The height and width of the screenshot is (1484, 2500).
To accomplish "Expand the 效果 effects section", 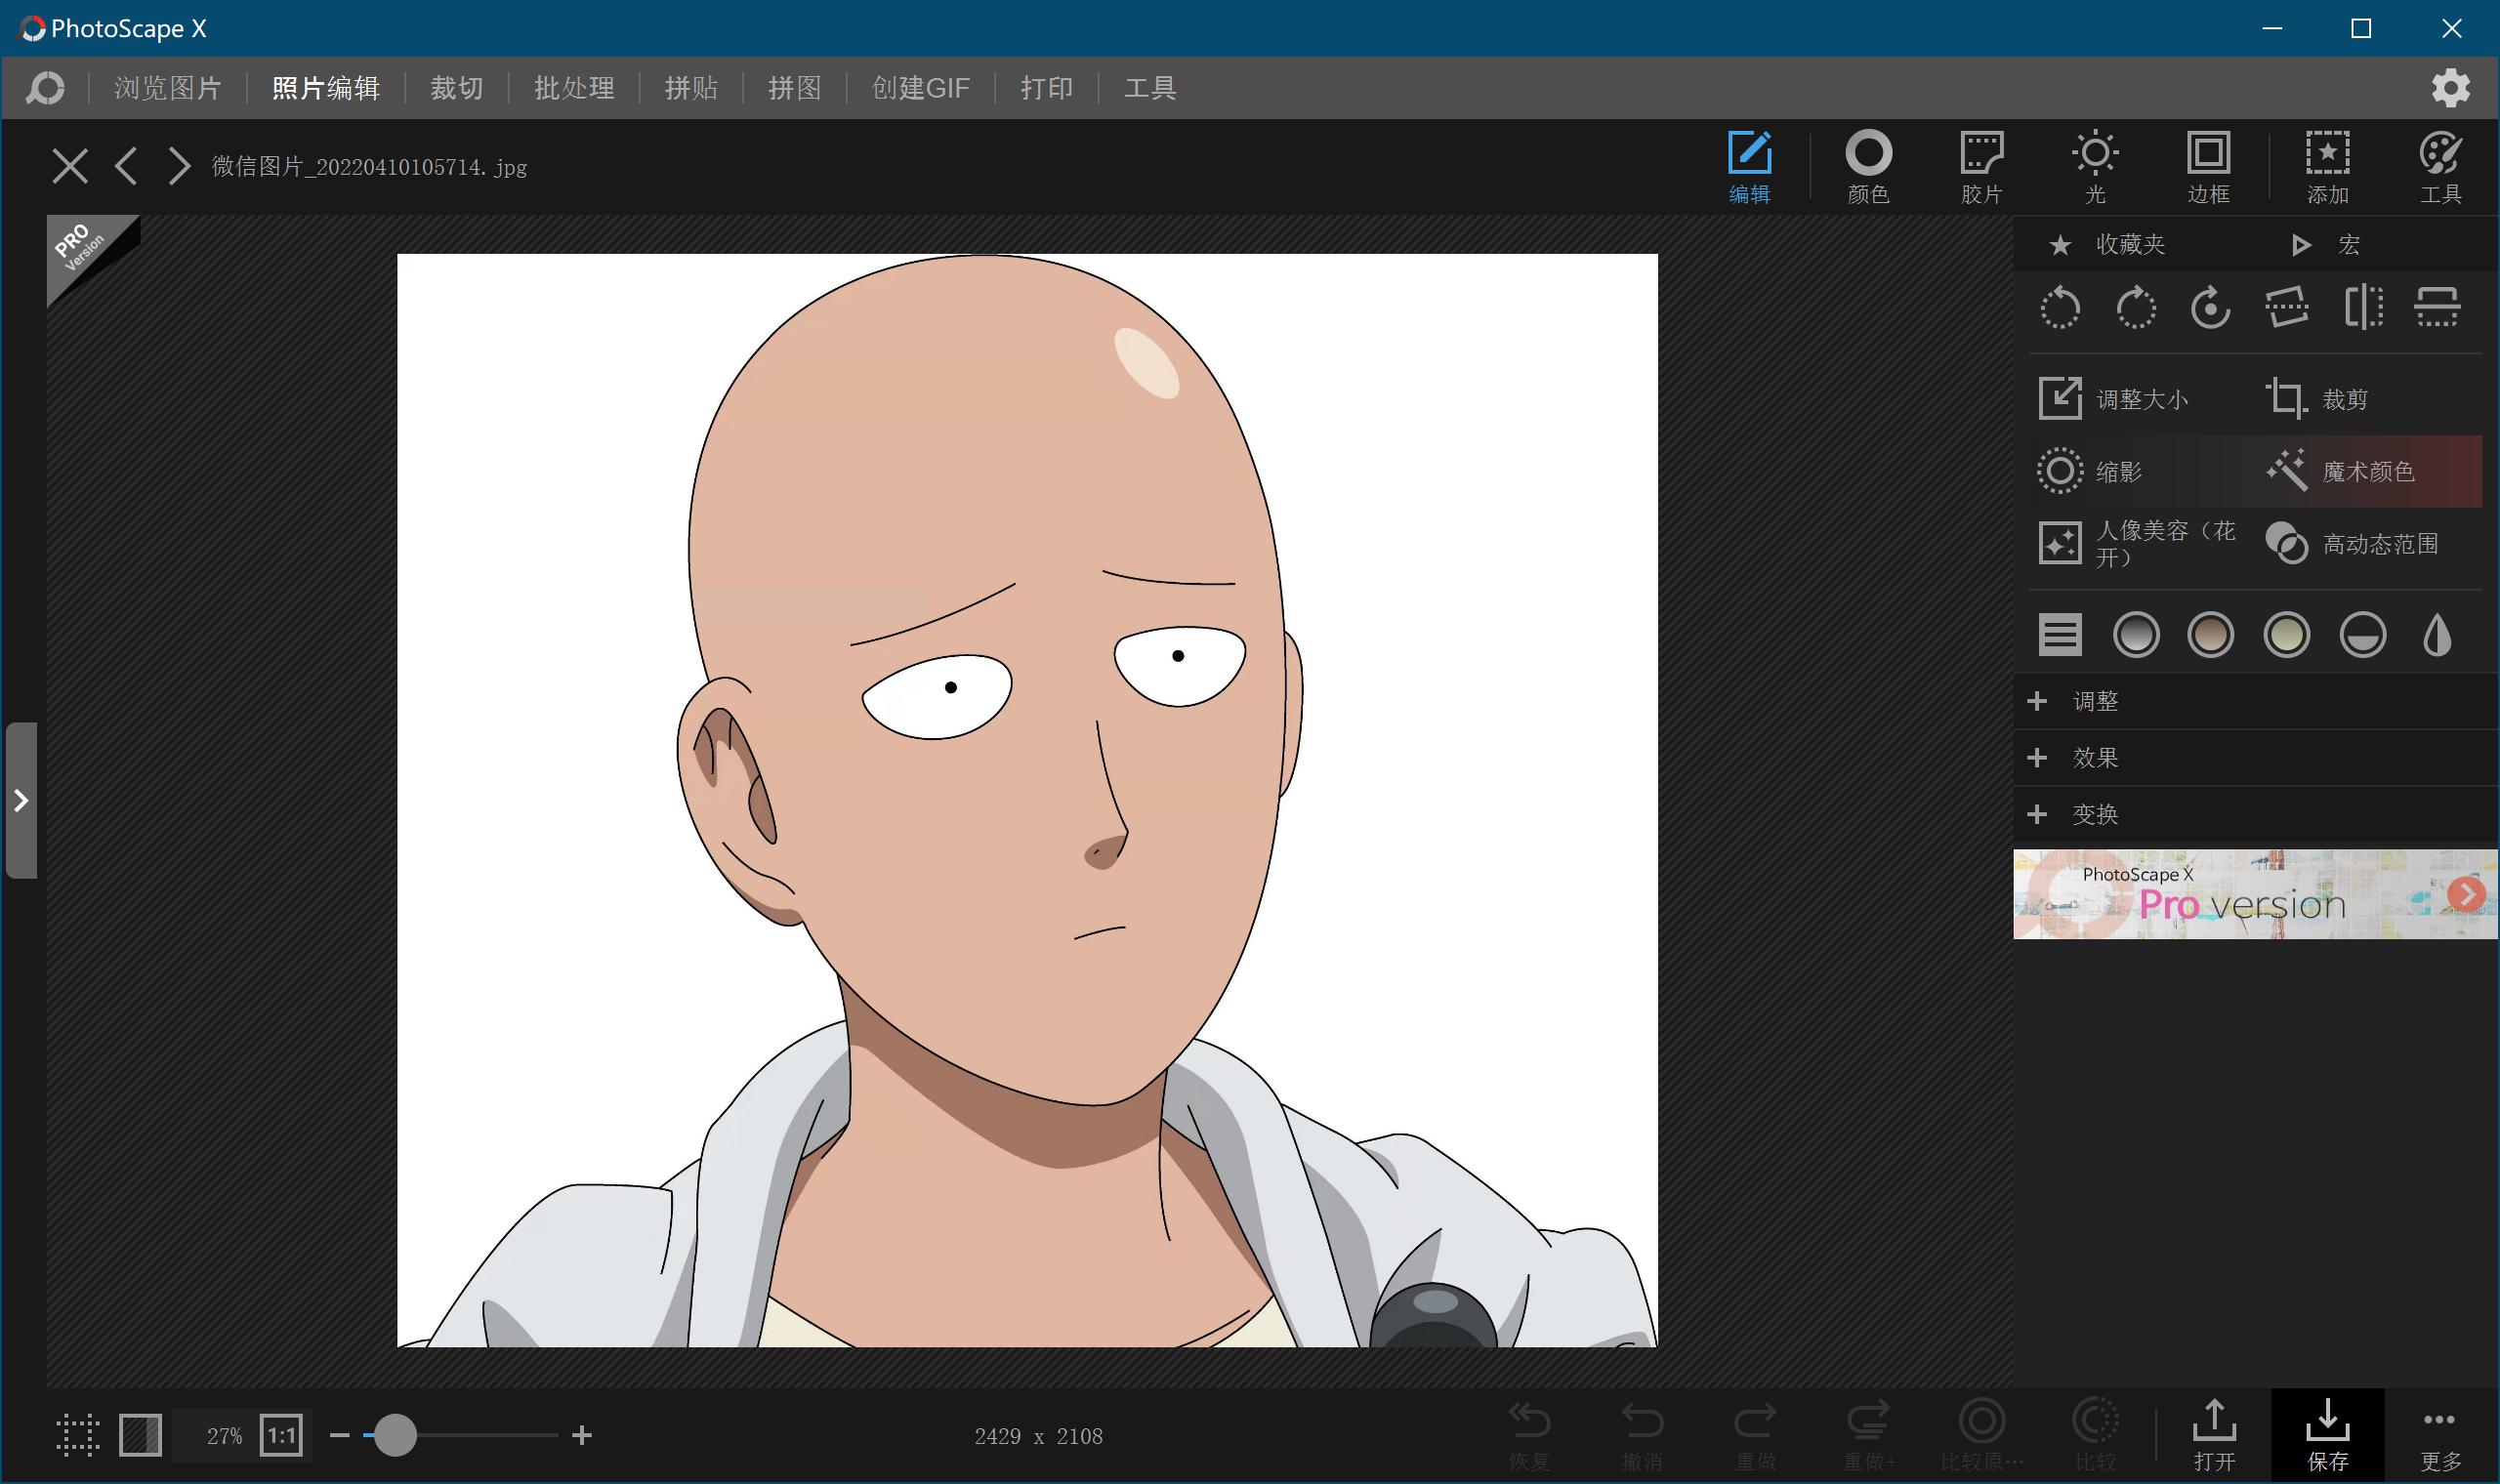I will [x=2095, y=758].
